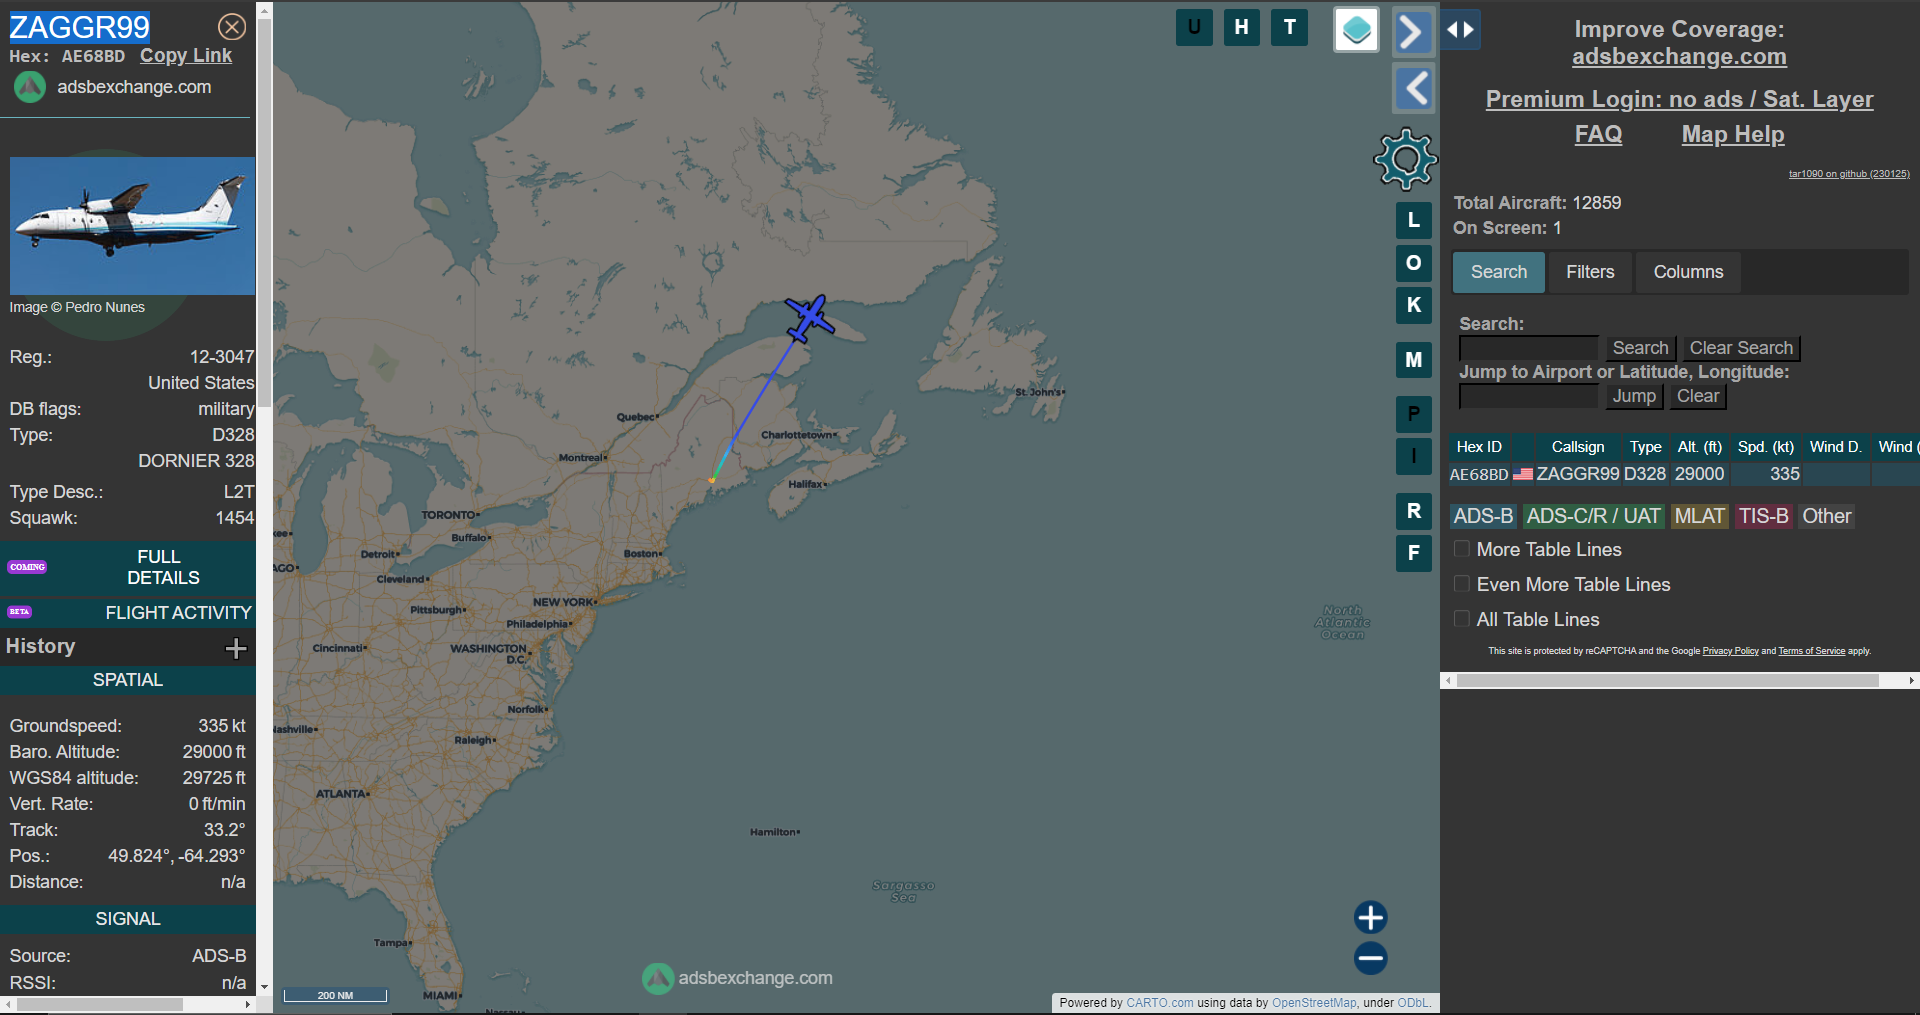The width and height of the screenshot is (1920, 1015).
Task: Open tar1090 on github link
Action: tap(1849, 174)
